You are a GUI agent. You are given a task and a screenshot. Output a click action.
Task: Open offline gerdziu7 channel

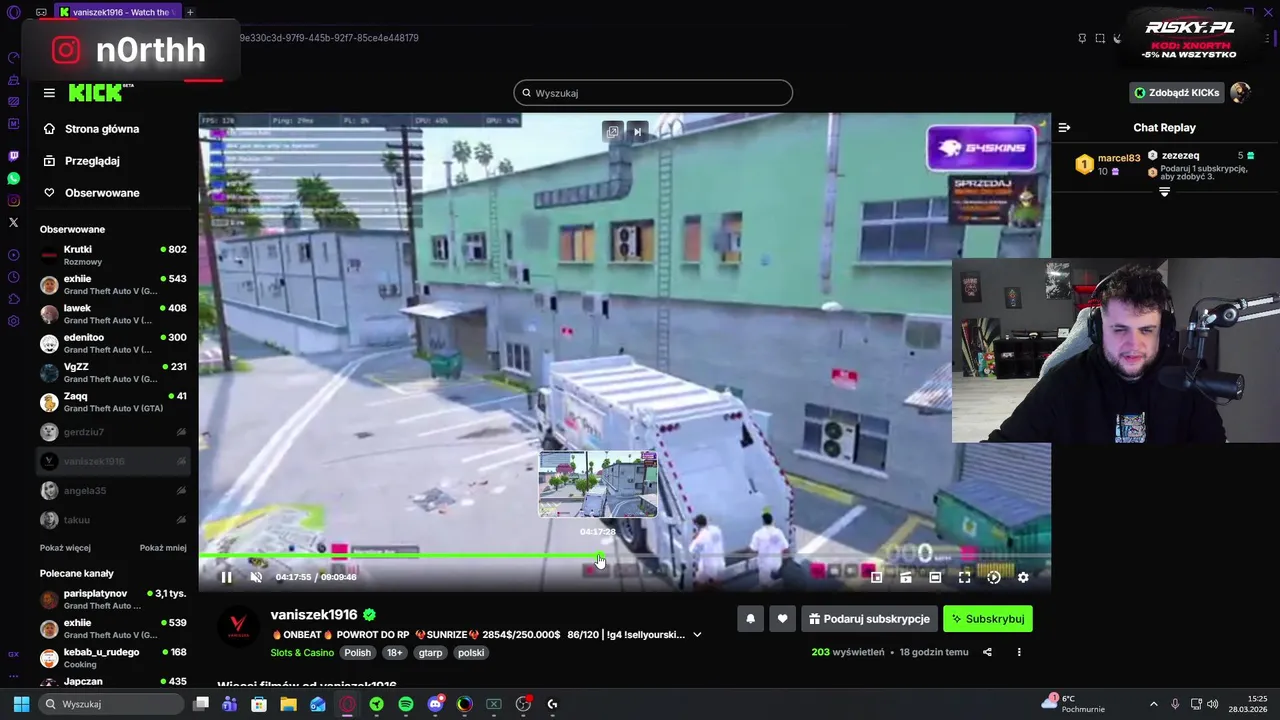113,432
